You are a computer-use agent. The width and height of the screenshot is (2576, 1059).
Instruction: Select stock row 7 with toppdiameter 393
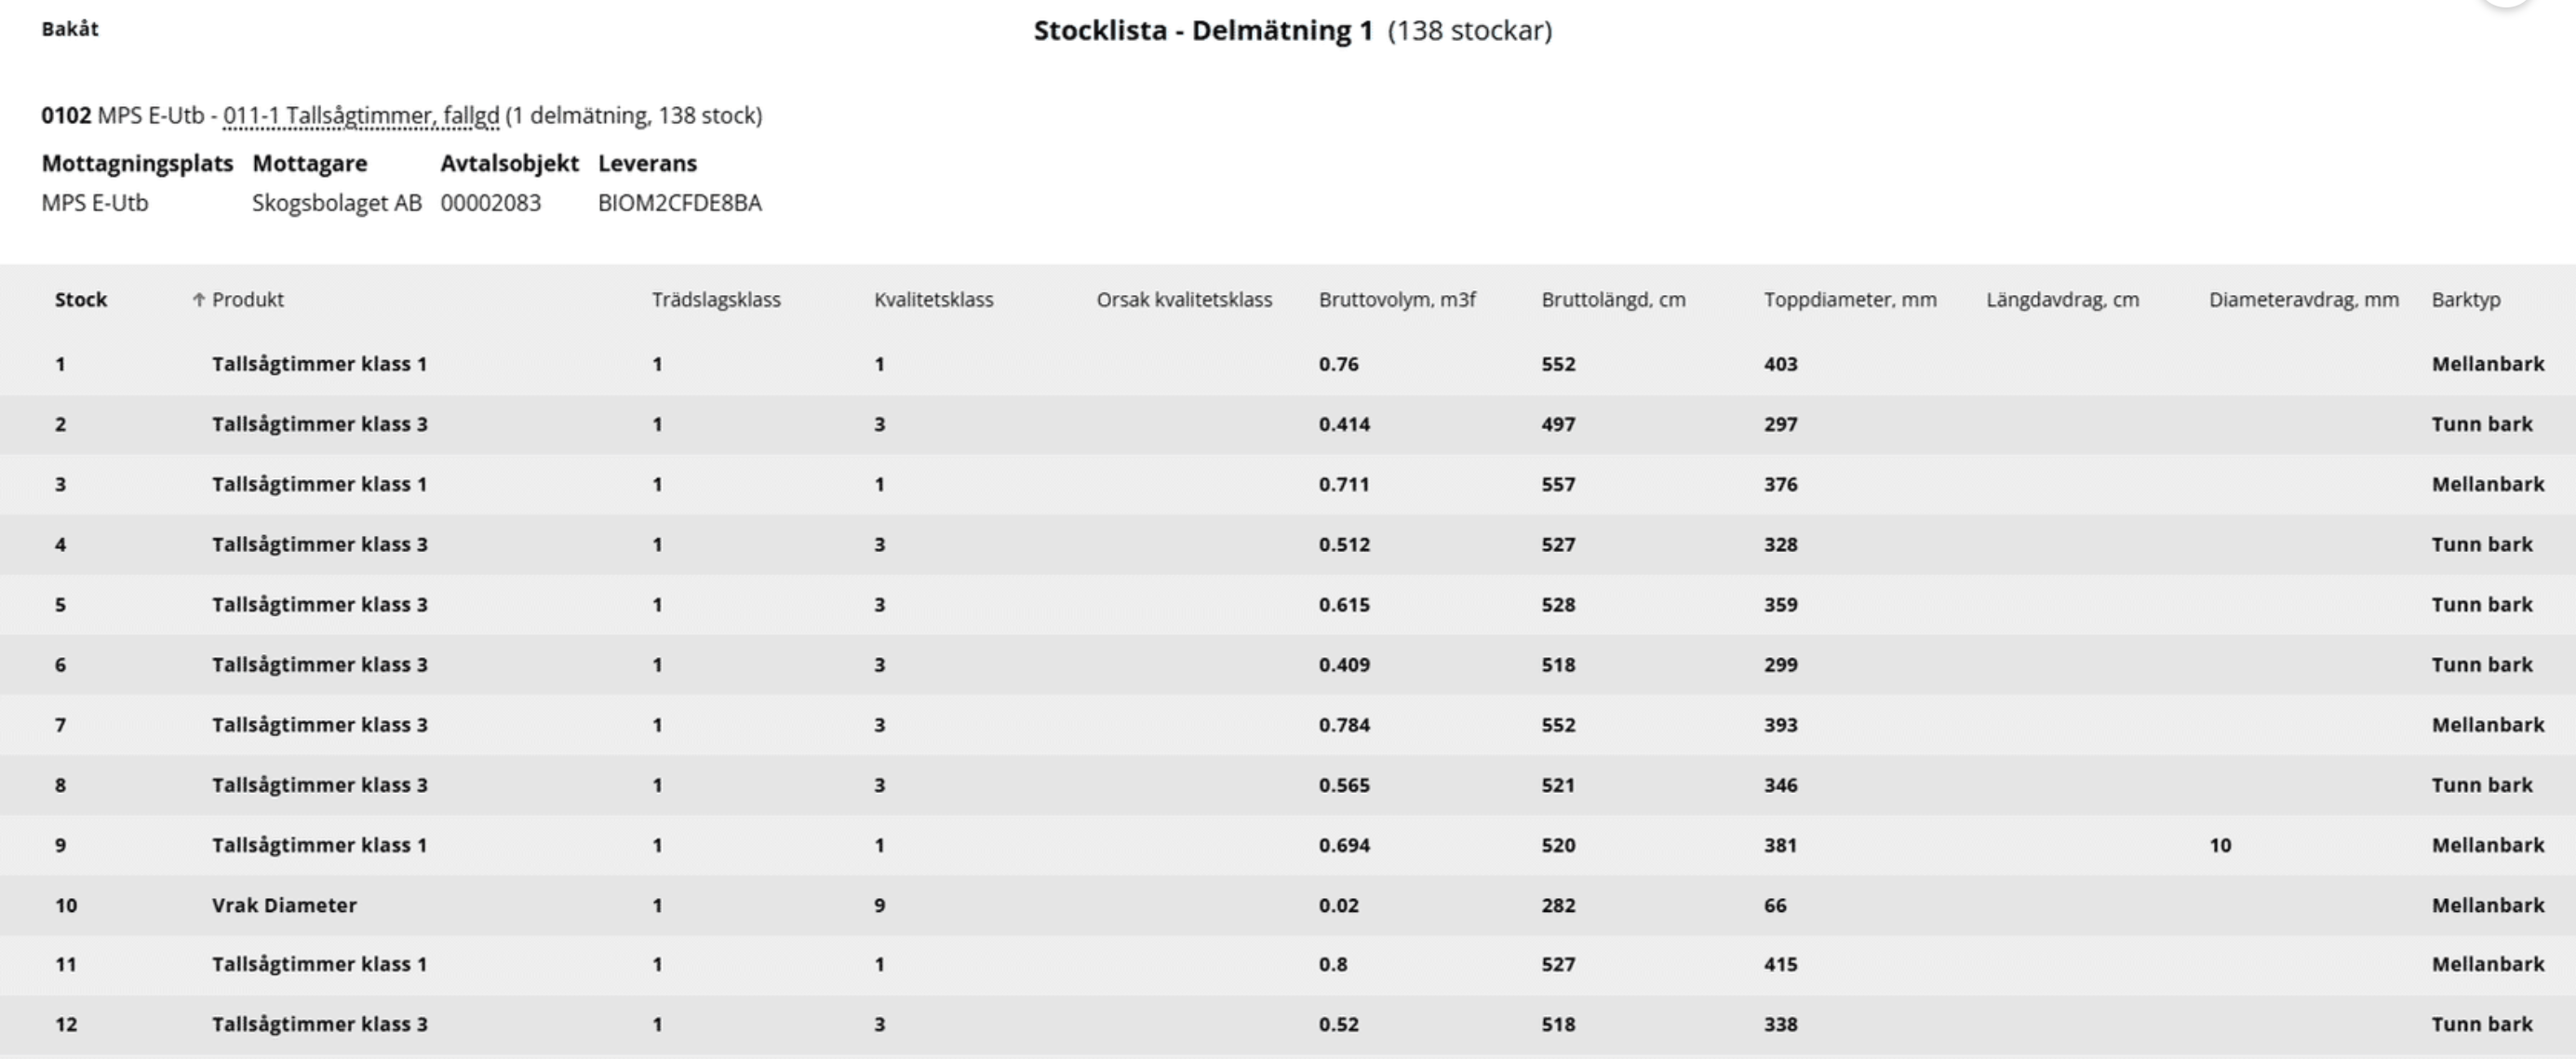[x=1288, y=725]
